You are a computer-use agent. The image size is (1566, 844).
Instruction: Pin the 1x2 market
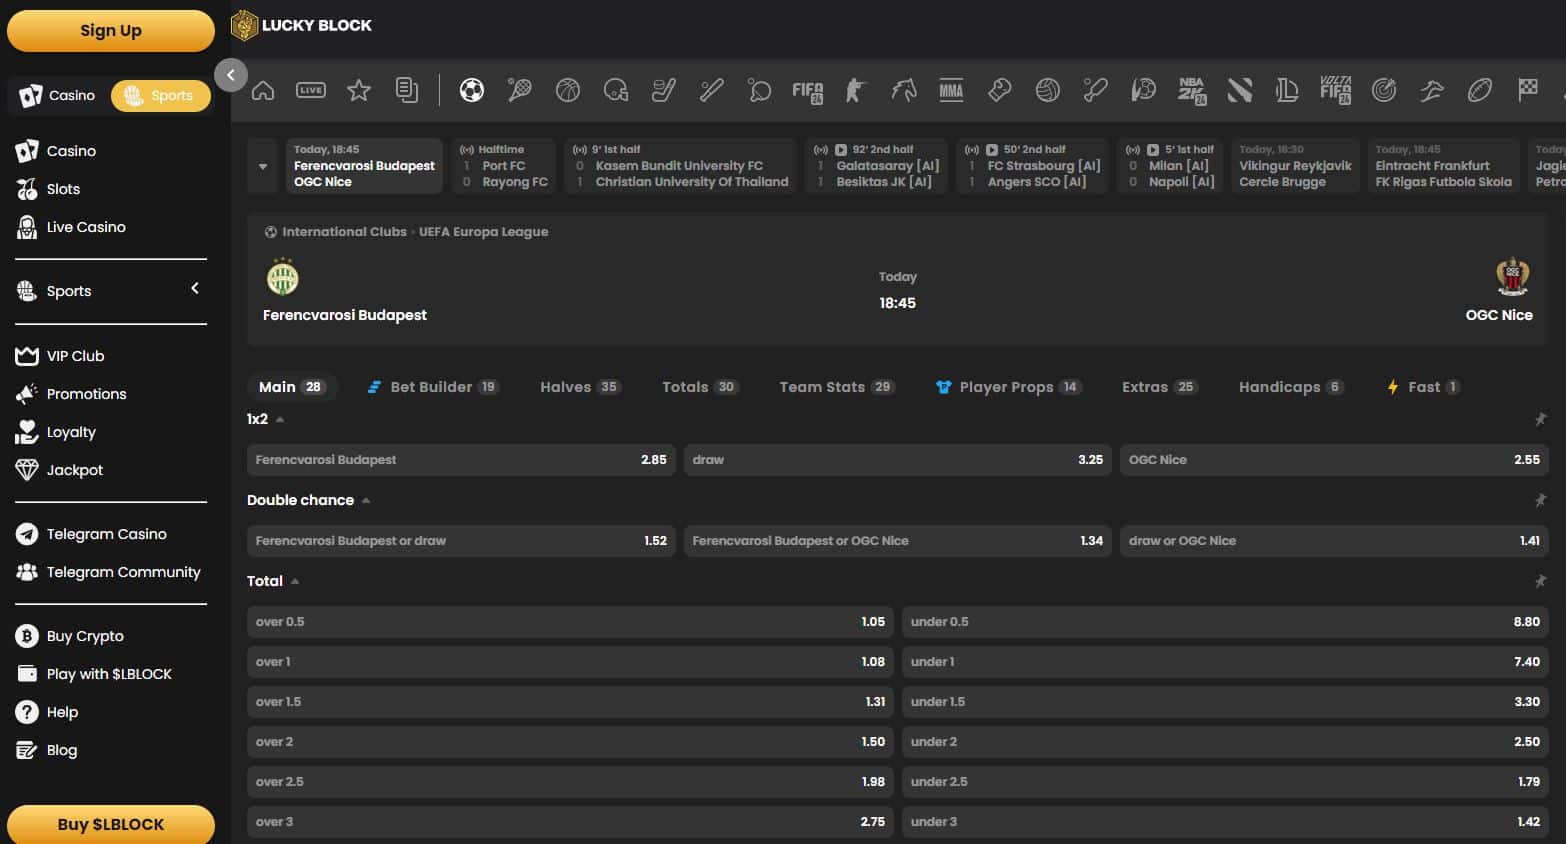pyautogui.click(x=1540, y=419)
